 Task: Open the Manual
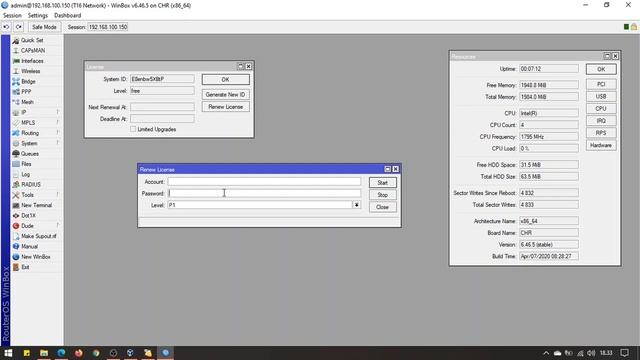(29, 247)
